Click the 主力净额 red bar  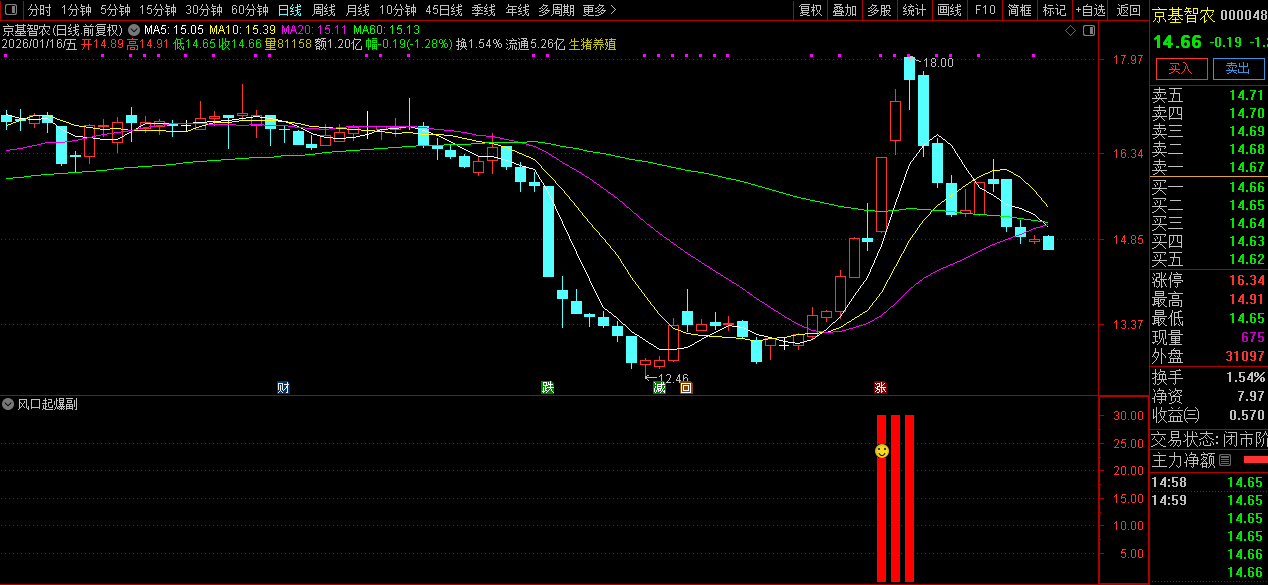click(x=1254, y=460)
